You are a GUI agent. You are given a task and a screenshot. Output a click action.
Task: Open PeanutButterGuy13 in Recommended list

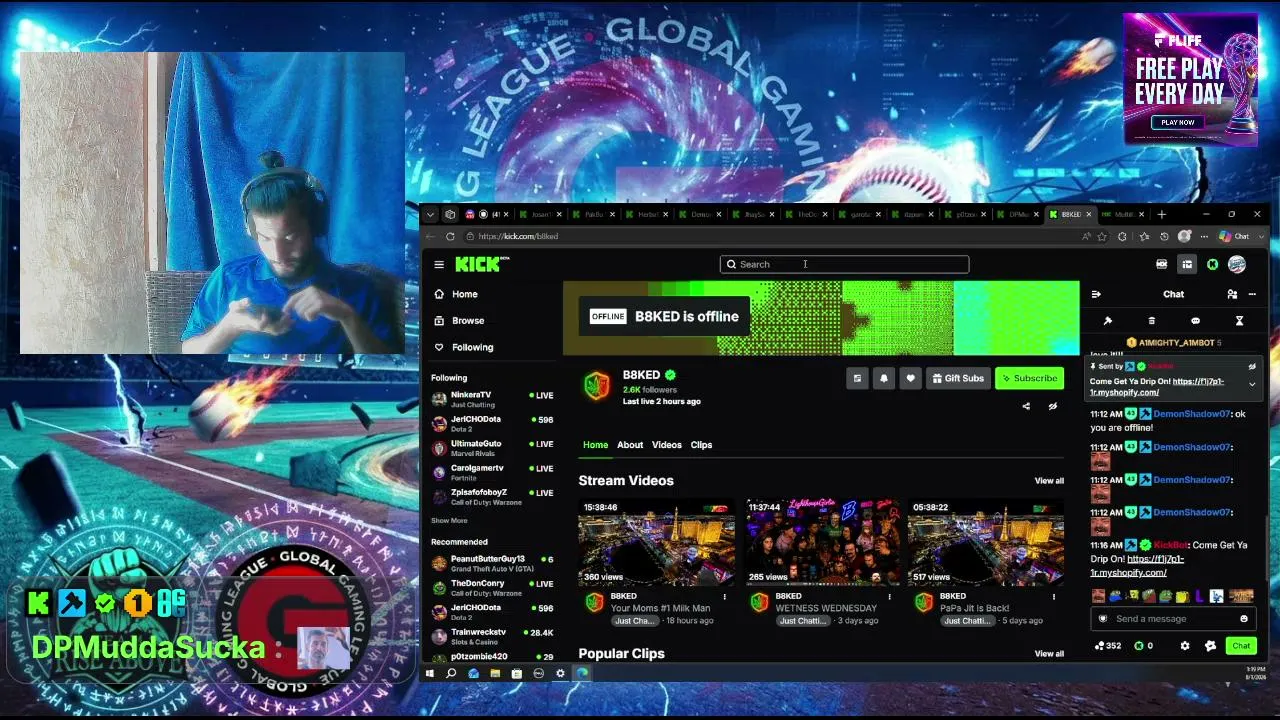tap(492, 563)
